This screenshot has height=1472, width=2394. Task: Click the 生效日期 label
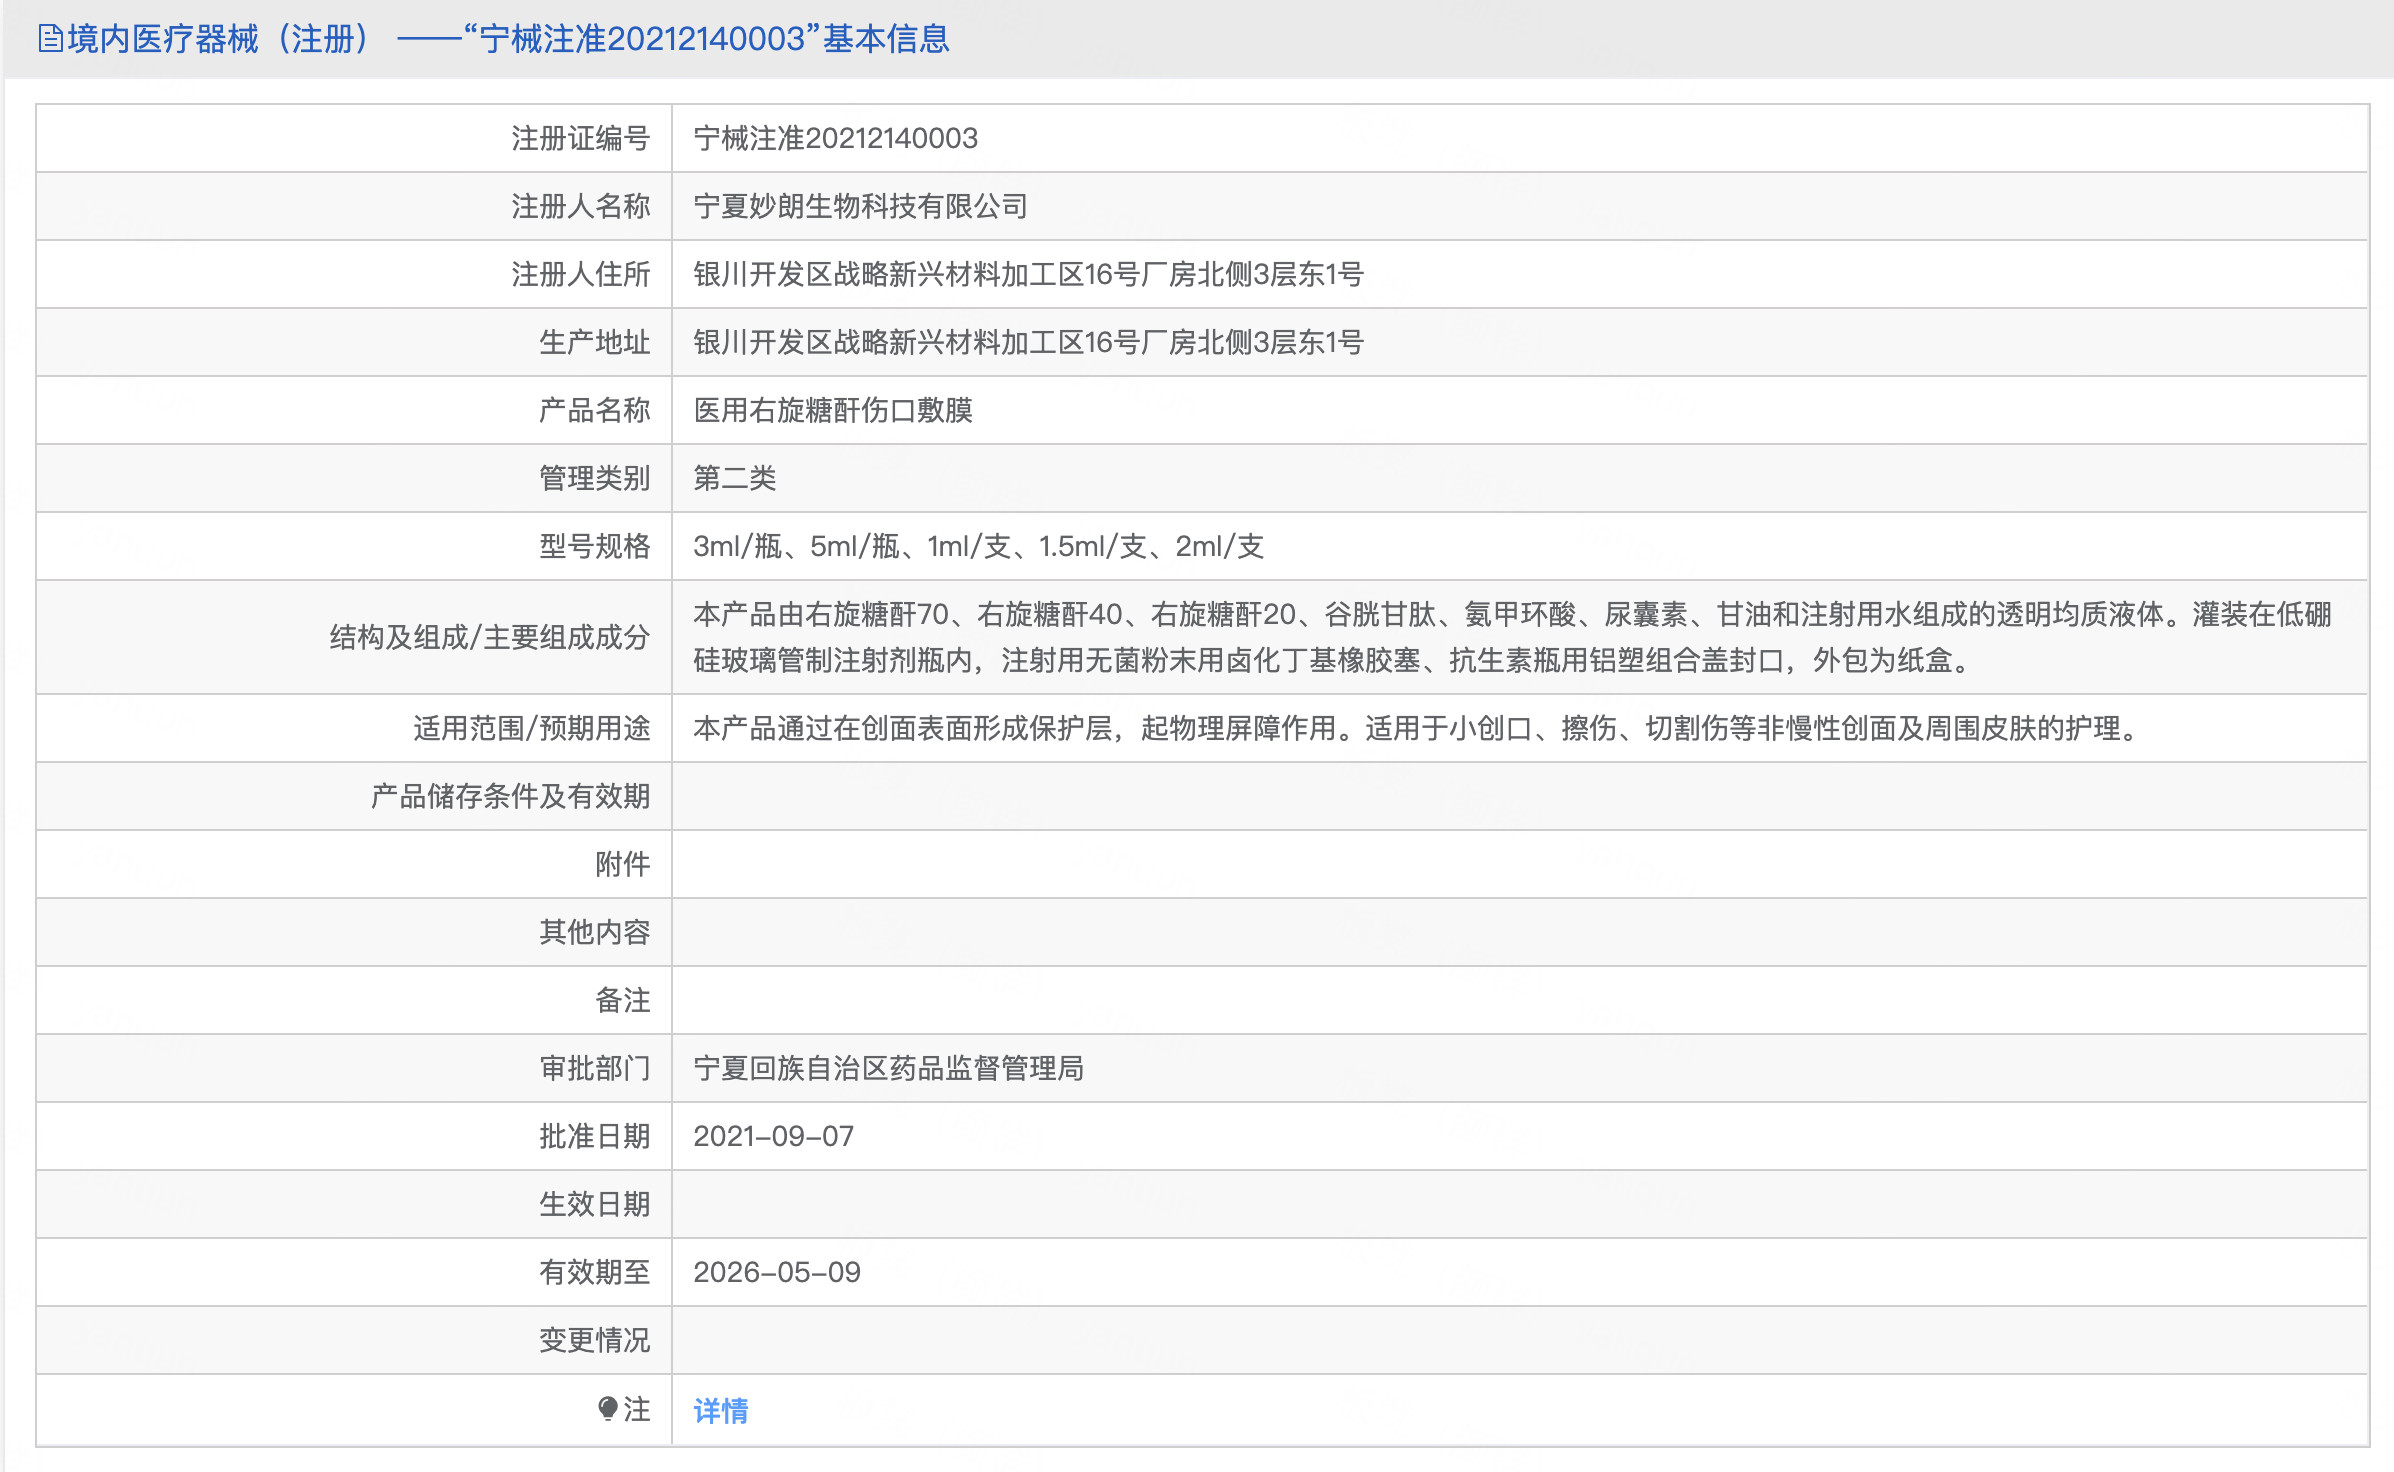(595, 1204)
